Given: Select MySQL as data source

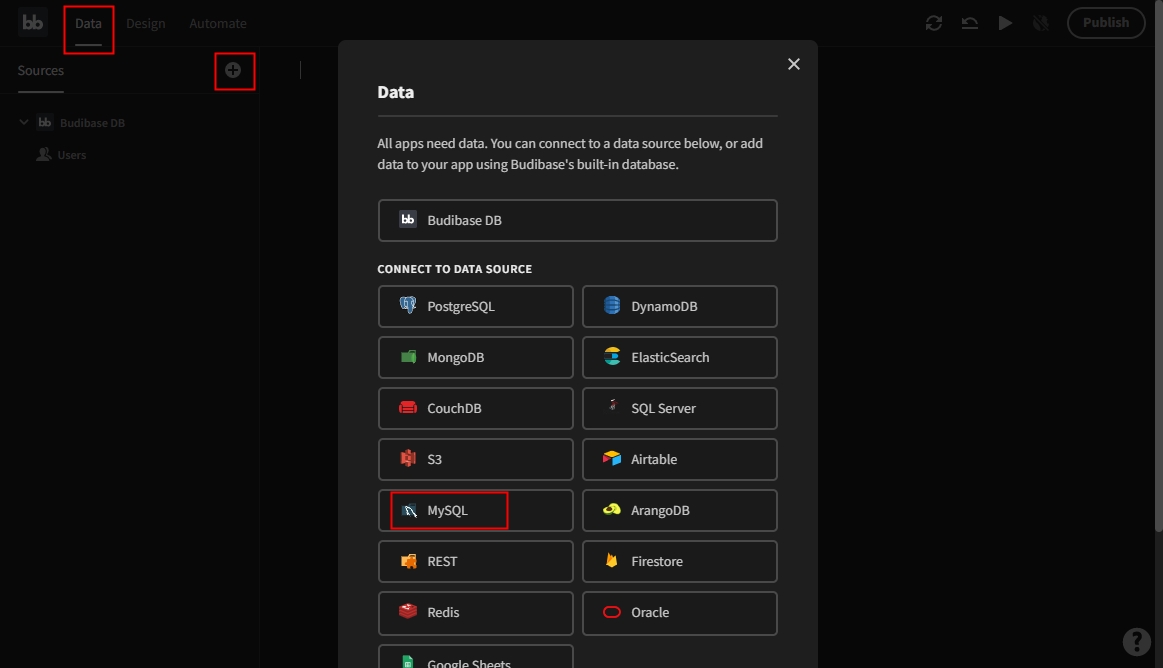Looking at the screenshot, I should coord(475,510).
